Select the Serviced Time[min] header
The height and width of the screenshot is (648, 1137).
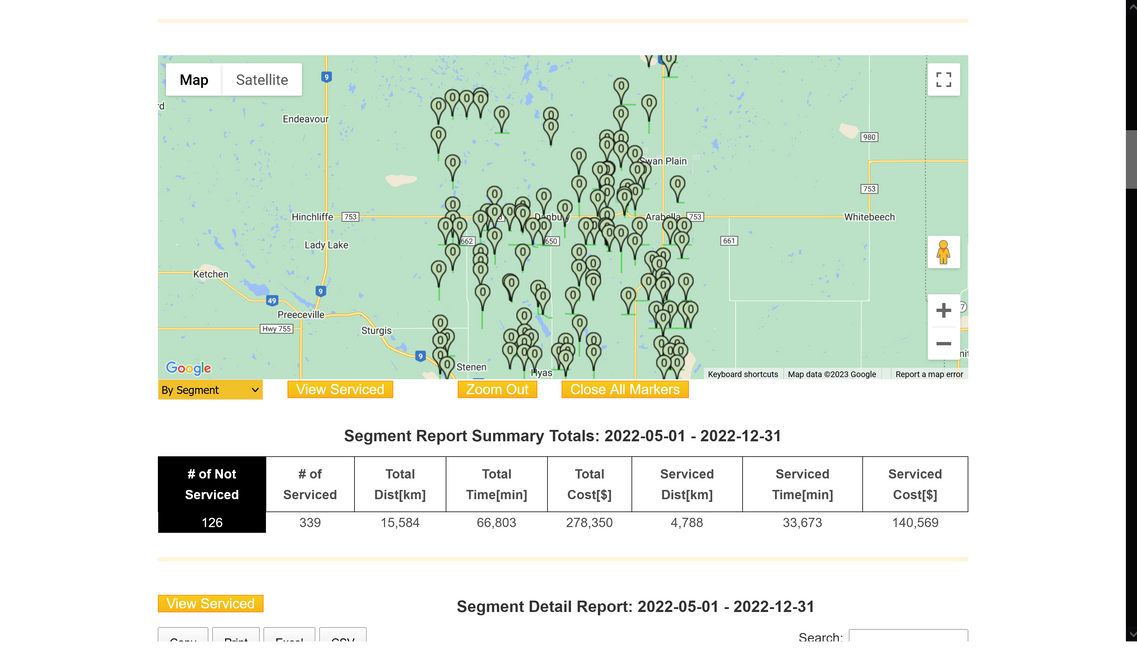[x=802, y=484]
